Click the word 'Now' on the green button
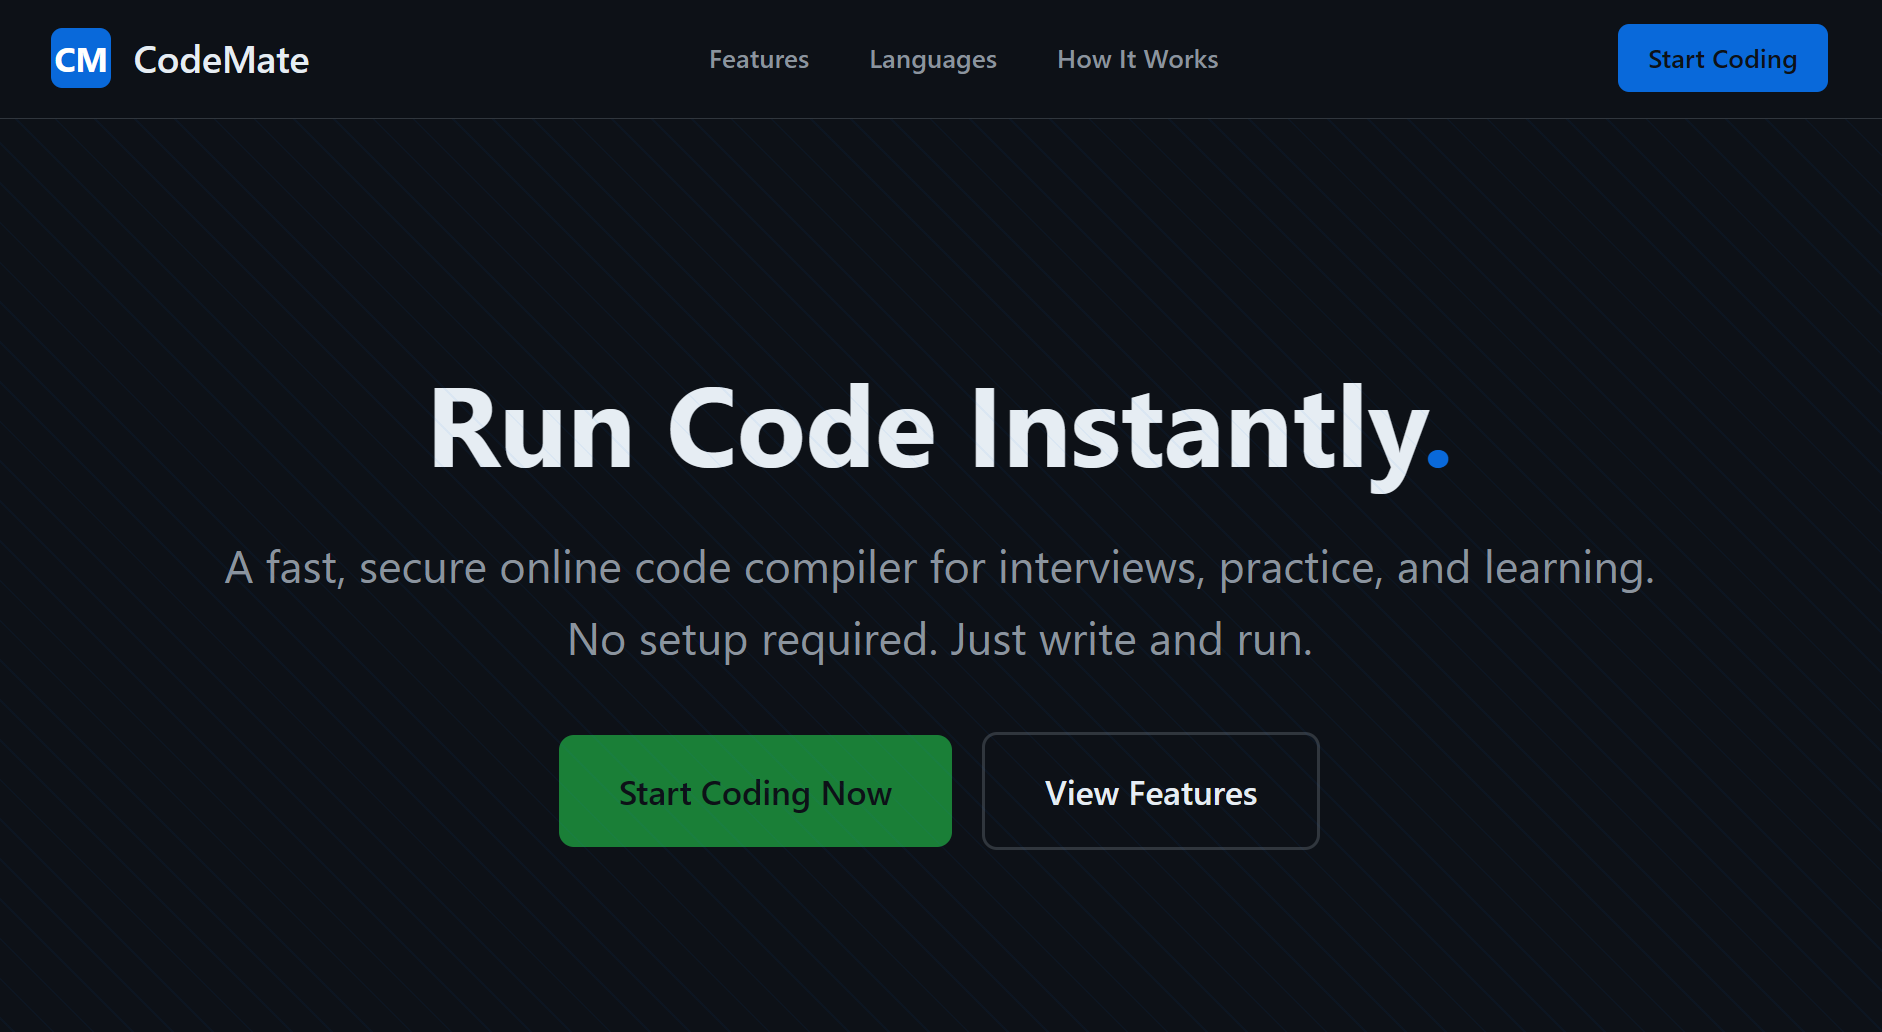The image size is (1882, 1032). [x=856, y=793]
